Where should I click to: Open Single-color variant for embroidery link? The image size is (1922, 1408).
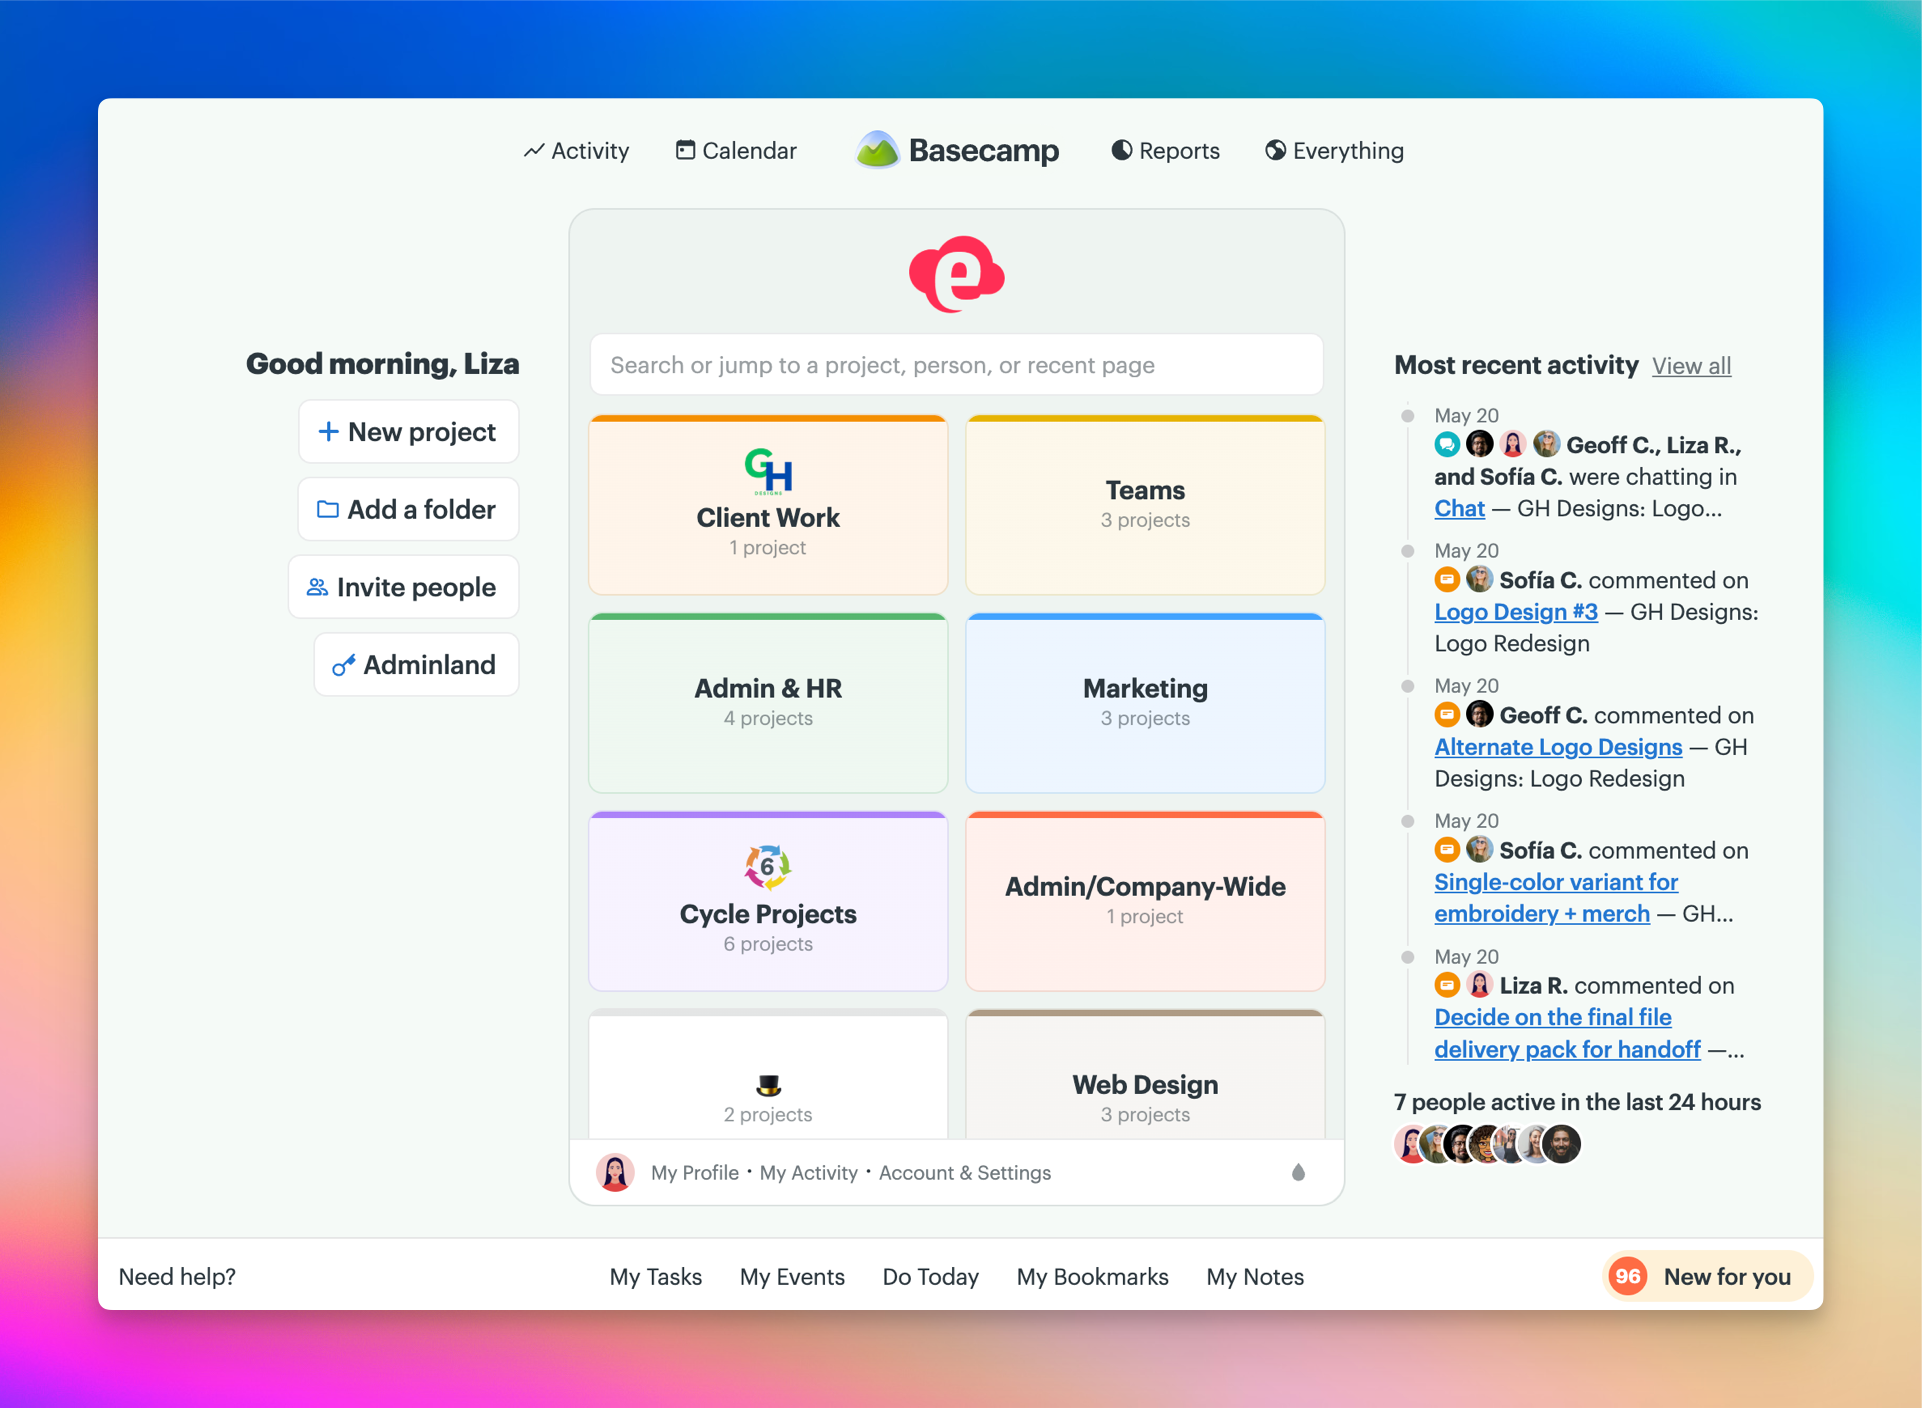(1556, 898)
